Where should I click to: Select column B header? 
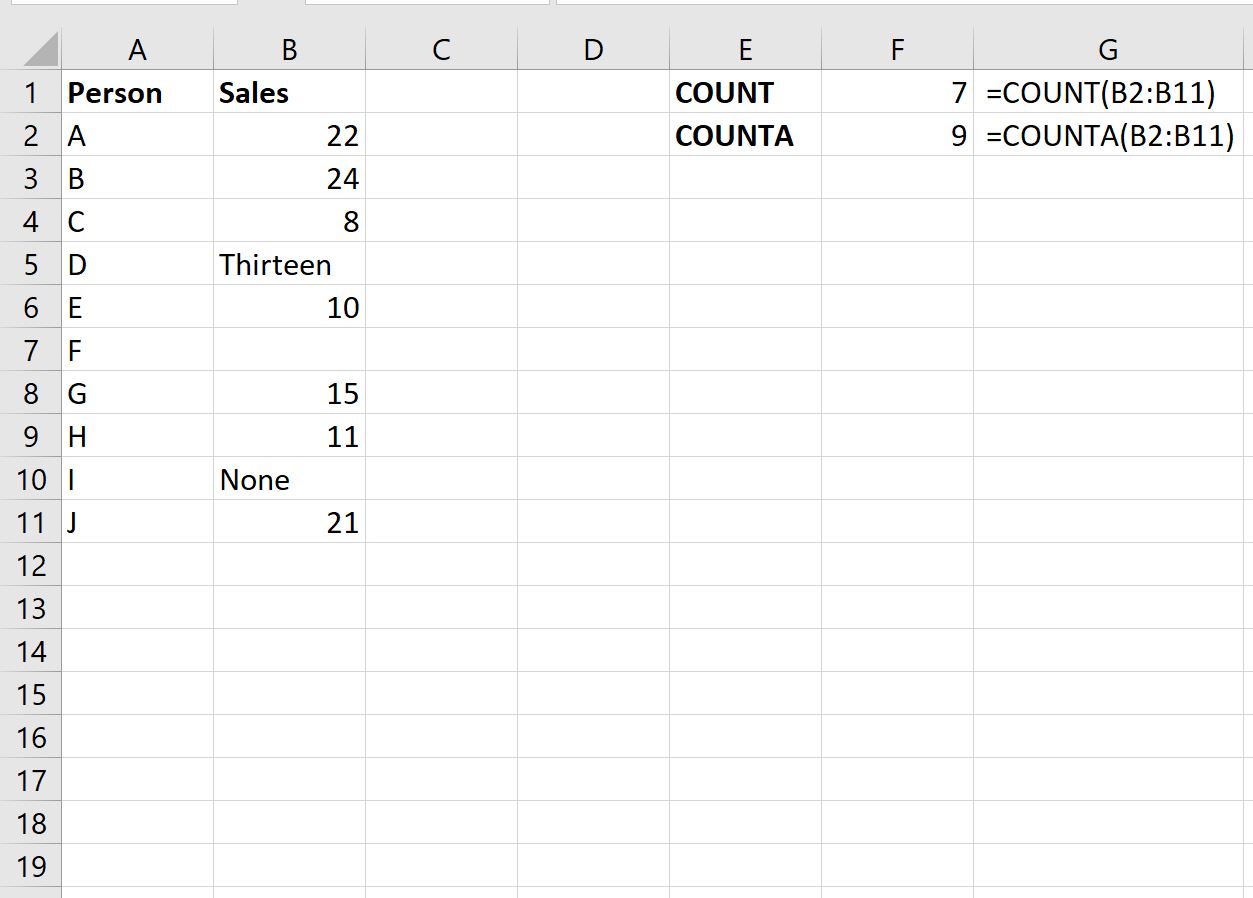(x=289, y=49)
